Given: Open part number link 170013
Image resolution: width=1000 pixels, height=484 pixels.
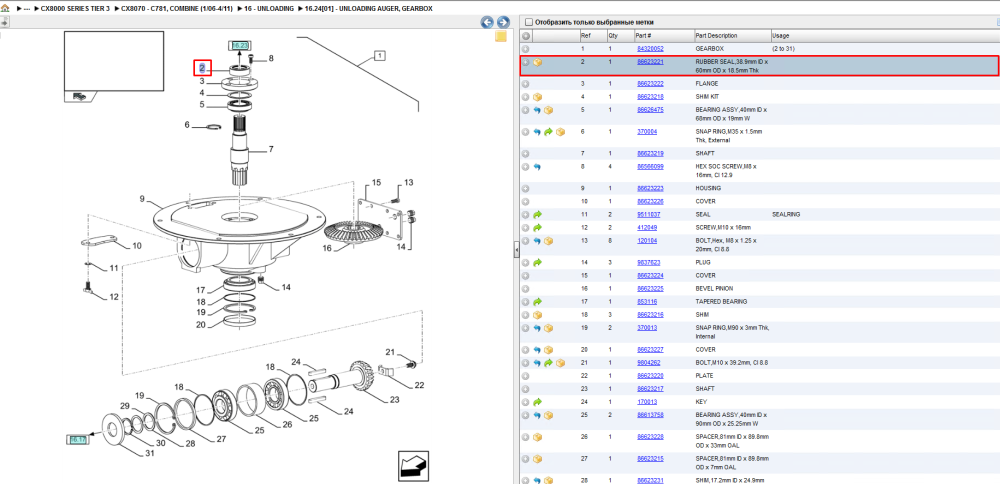Looking at the screenshot, I should click(x=647, y=402).
